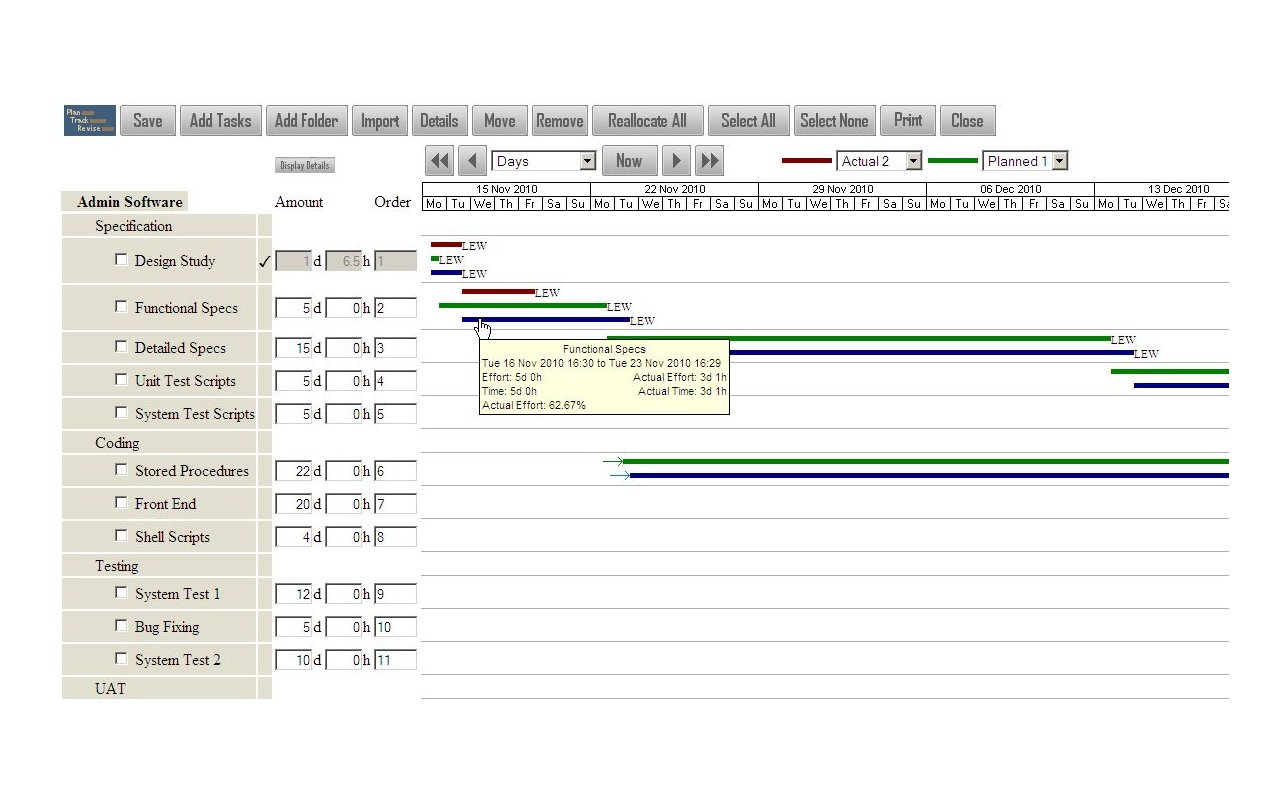The image size is (1280, 800).
Task: Edit Stored Procedures order field
Action: point(395,471)
